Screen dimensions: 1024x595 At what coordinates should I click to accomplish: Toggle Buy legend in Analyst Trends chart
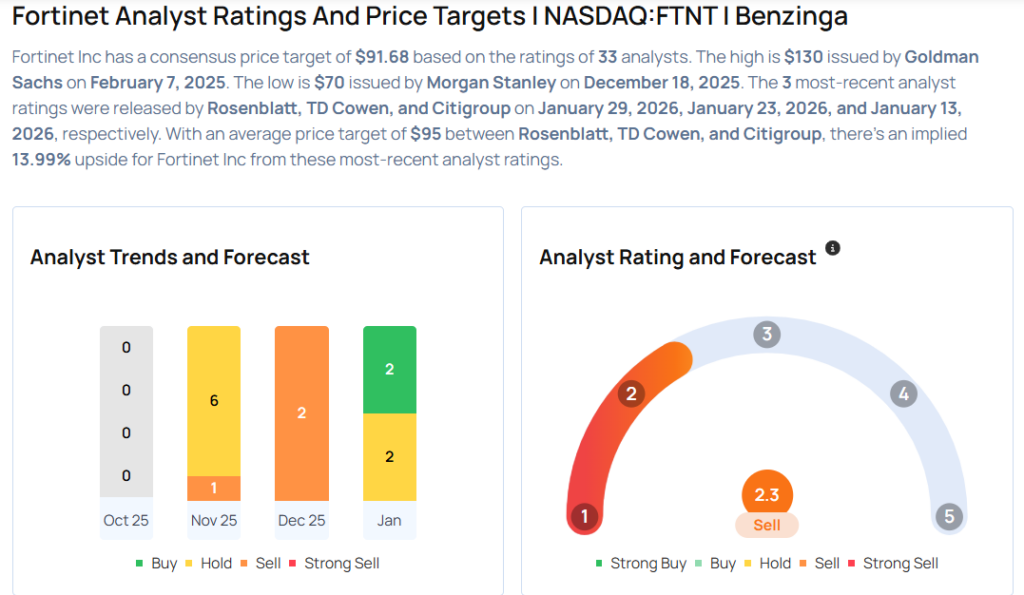156,563
